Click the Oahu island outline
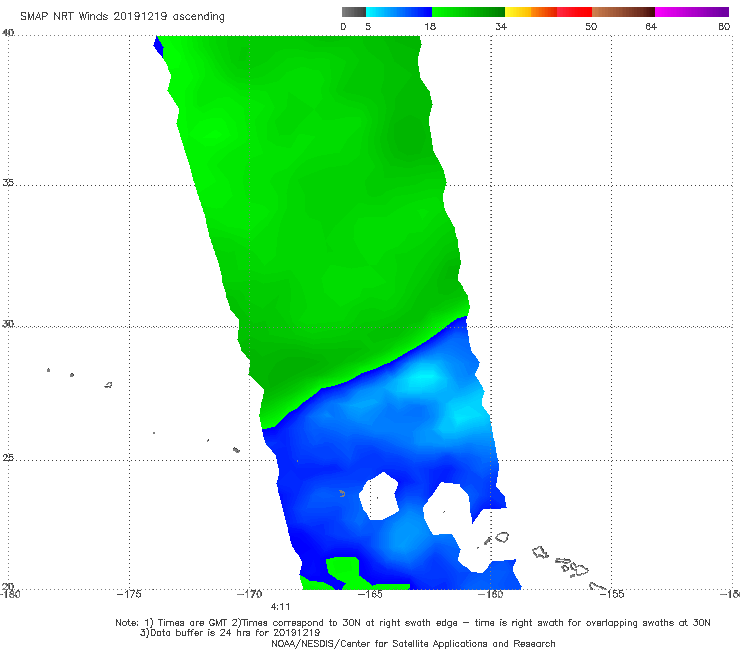Screen dimensions: 740x650 click(540, 552)
